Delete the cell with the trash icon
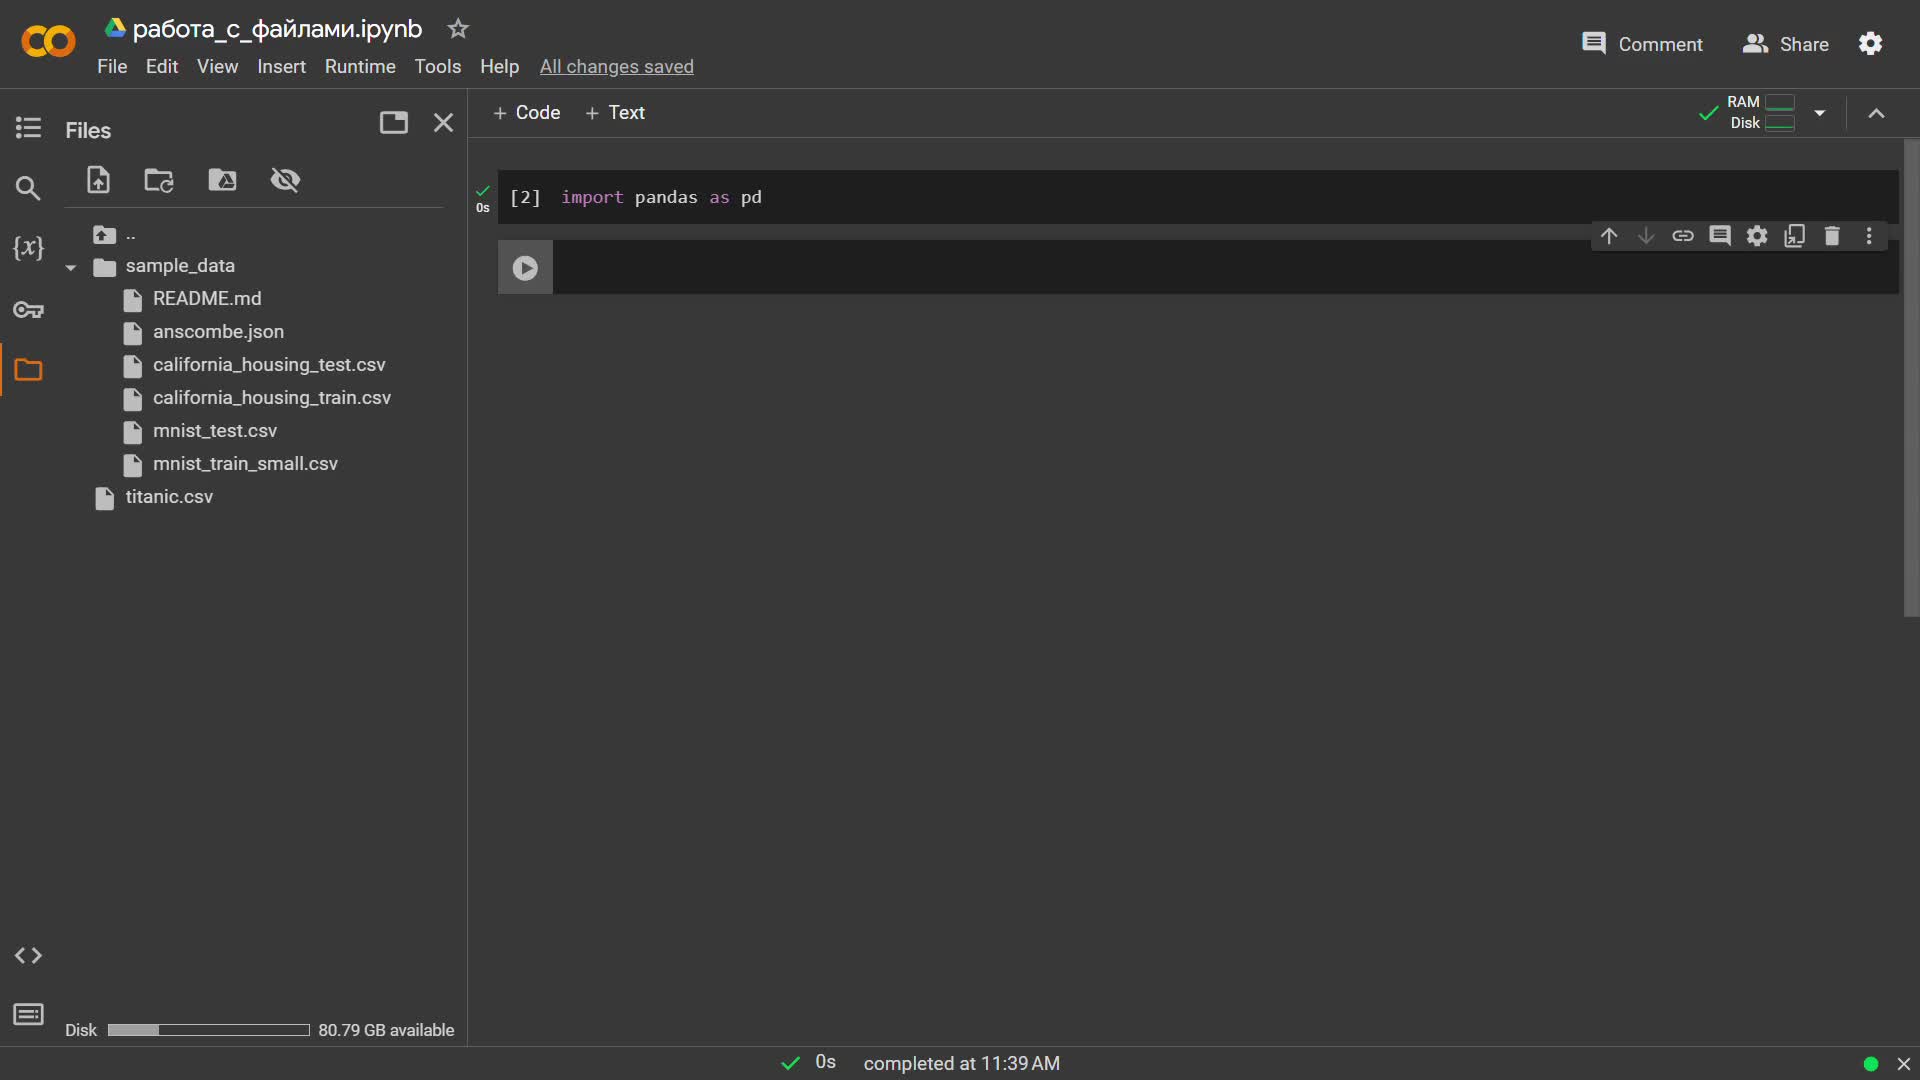The image size is (1920, 1080). tap(1832, 236)
